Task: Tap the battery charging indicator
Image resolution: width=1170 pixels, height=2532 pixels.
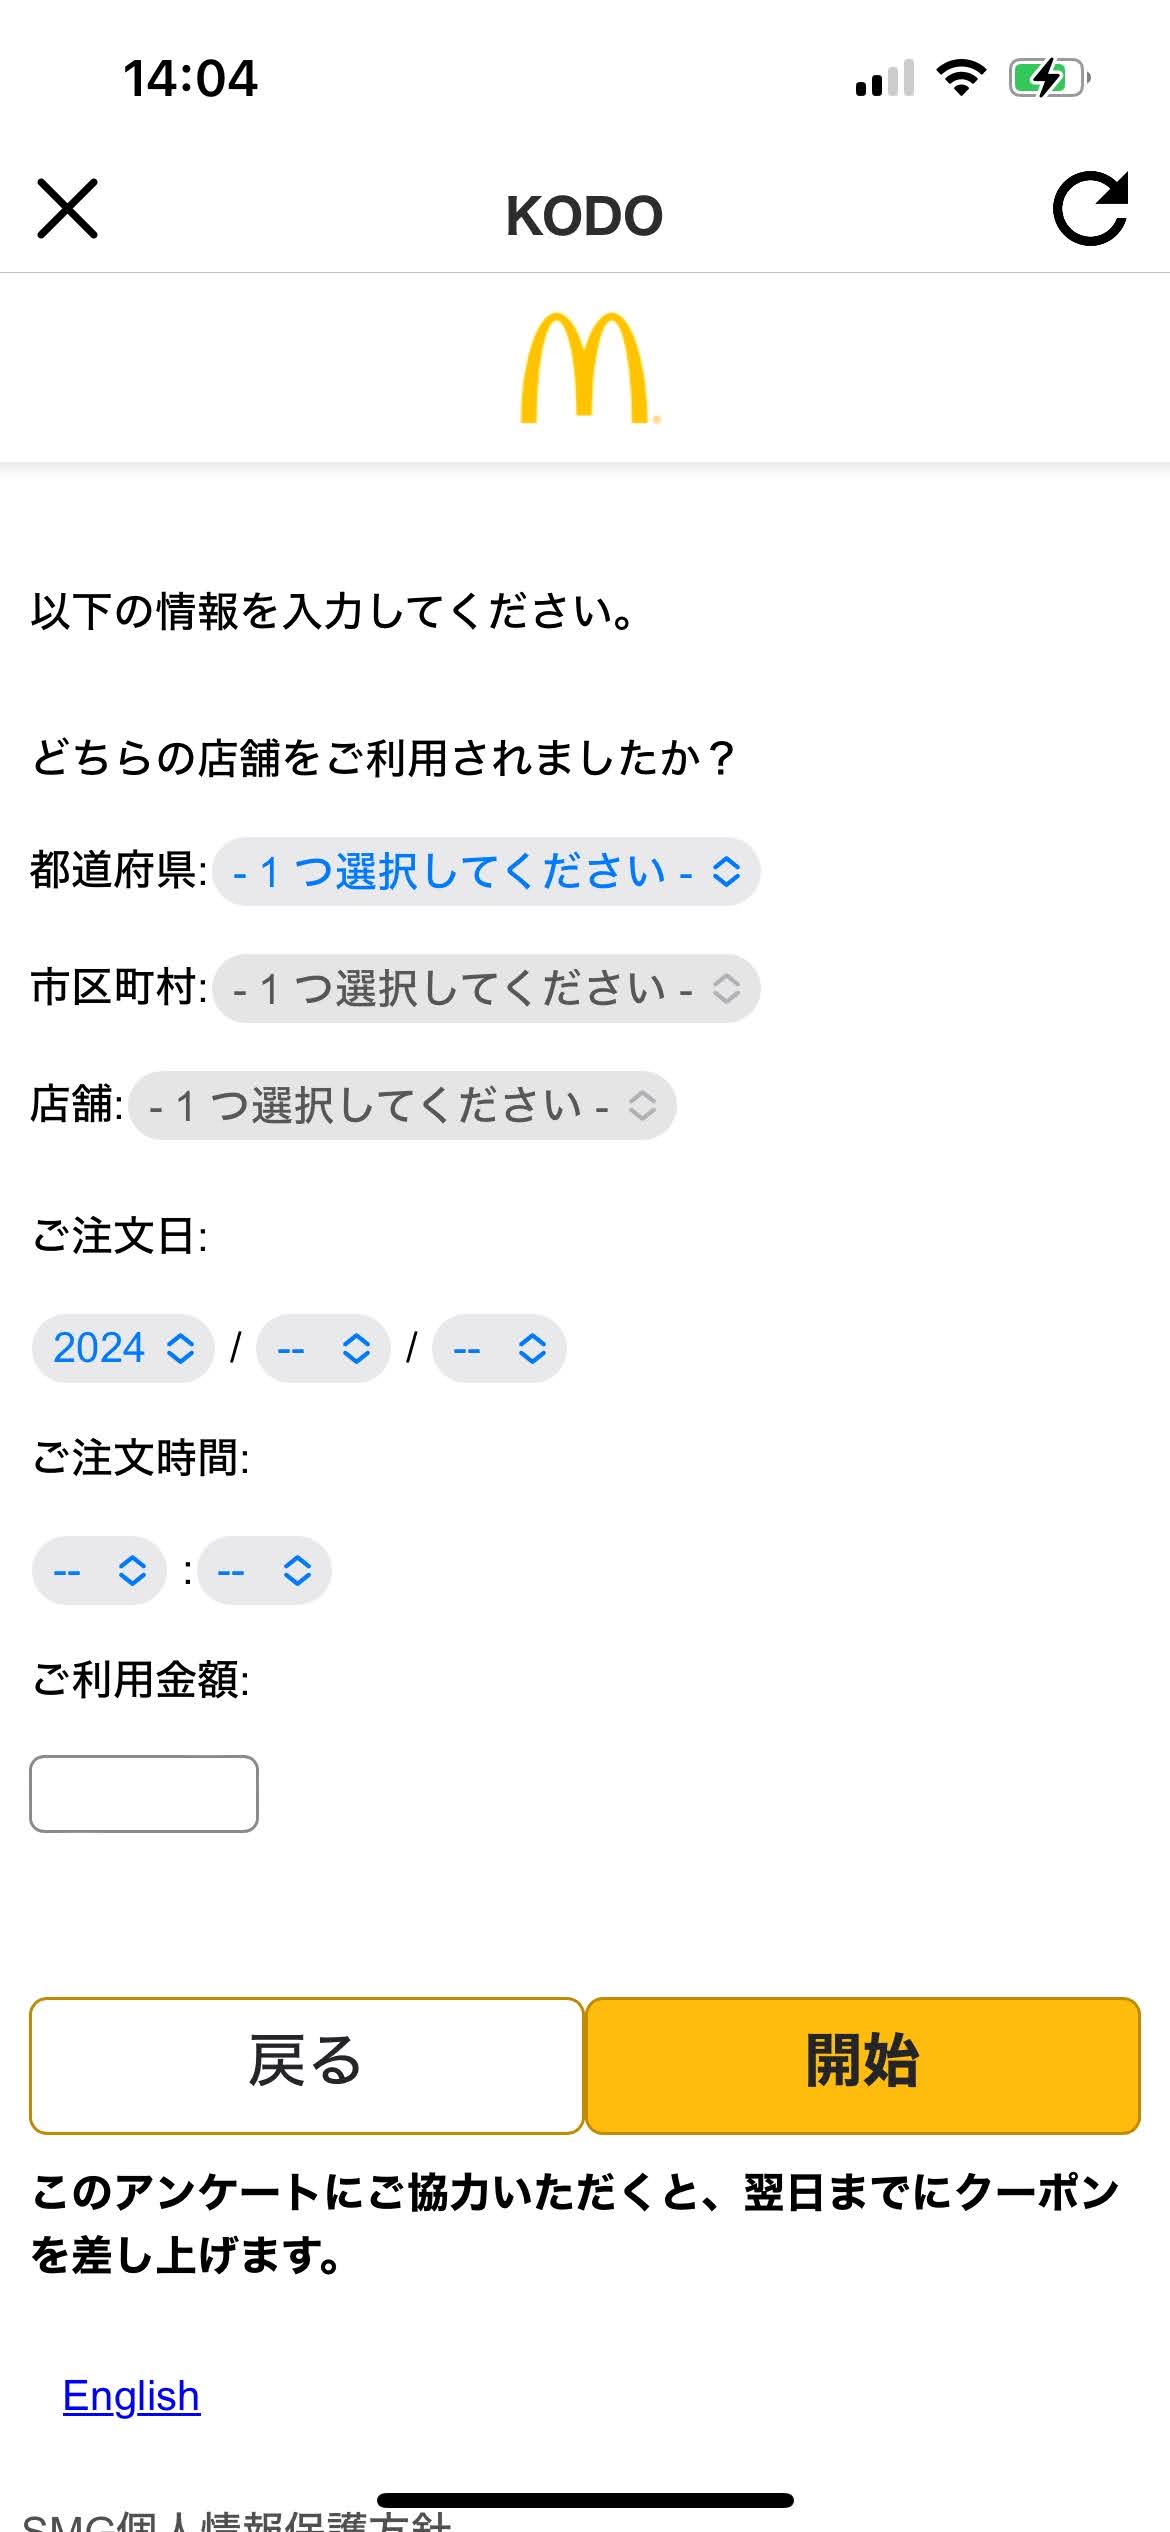Action: (x=1048, y=78)
